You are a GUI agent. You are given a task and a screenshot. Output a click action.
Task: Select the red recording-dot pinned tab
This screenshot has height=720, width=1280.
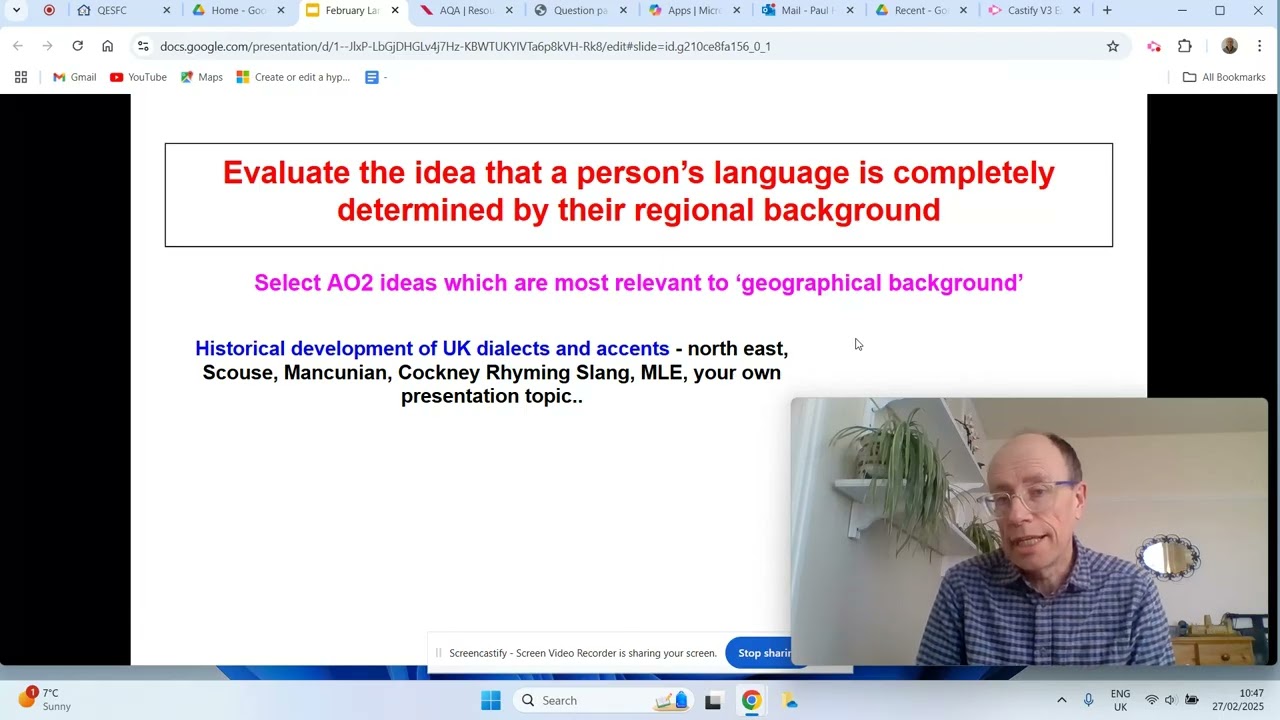49,10
